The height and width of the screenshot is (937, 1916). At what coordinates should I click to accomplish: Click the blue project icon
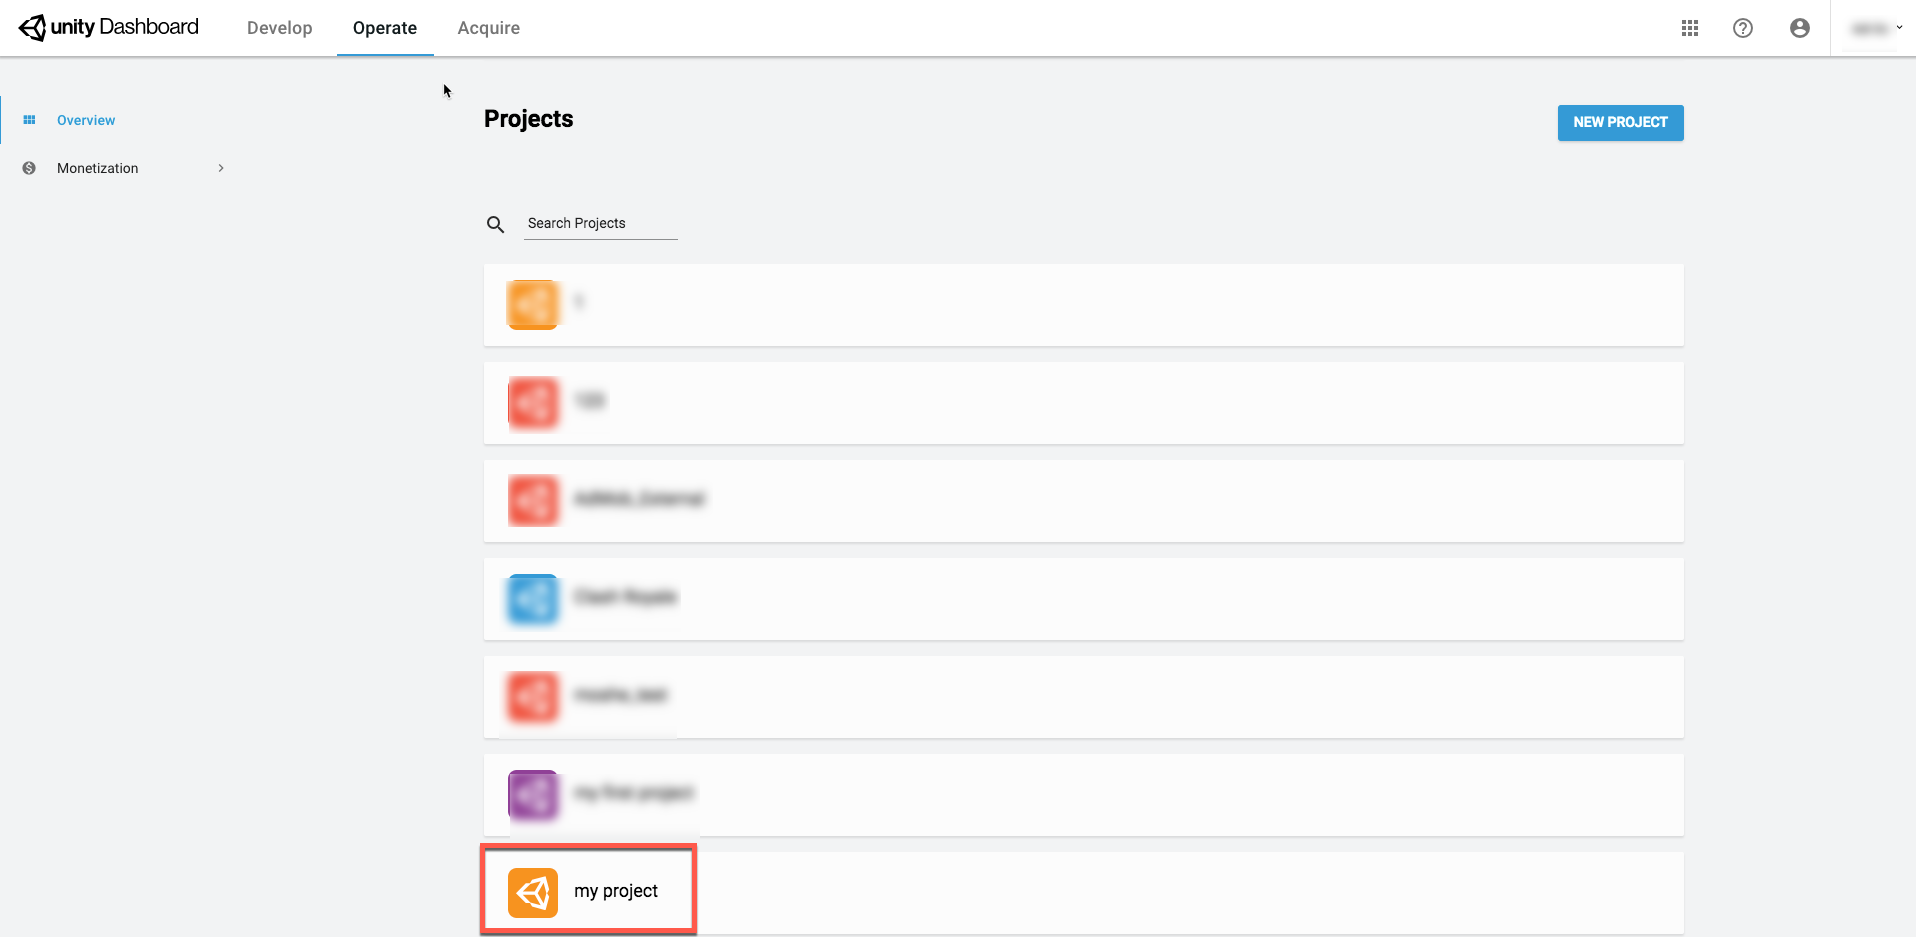[533, 599]
